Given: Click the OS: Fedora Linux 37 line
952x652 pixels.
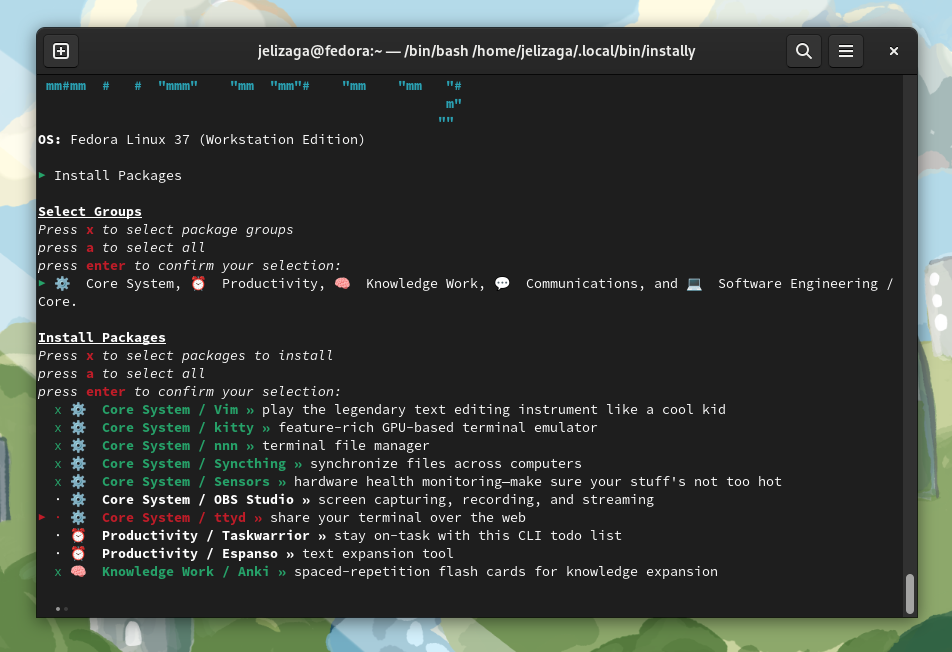Looking at the screenshot, I should (202, 140).
